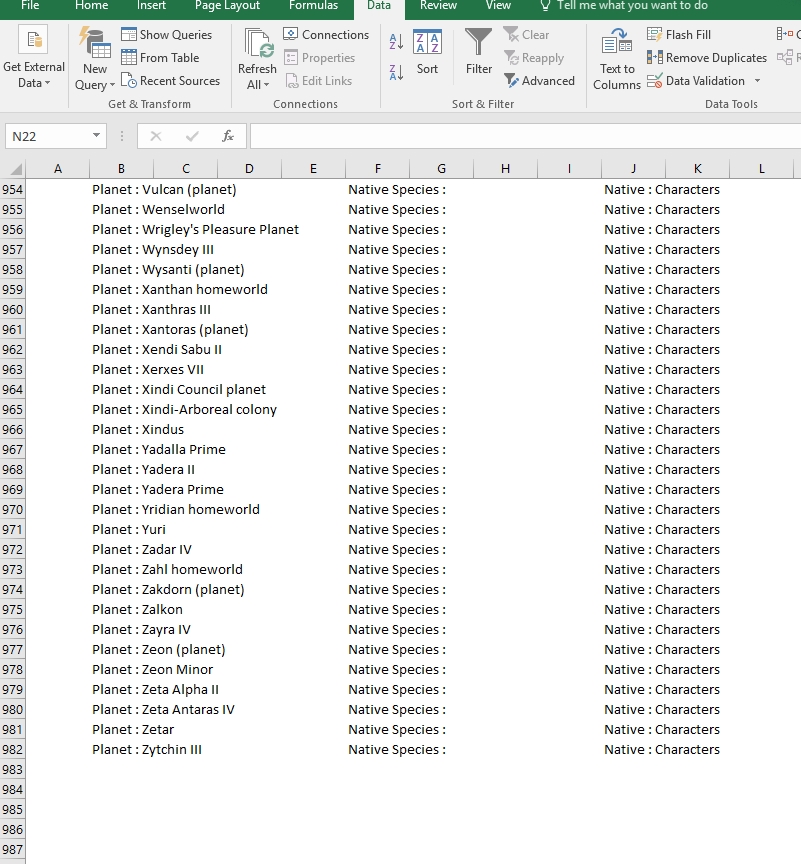Click Native : Characters in row 954

click(x=662, y=190)
